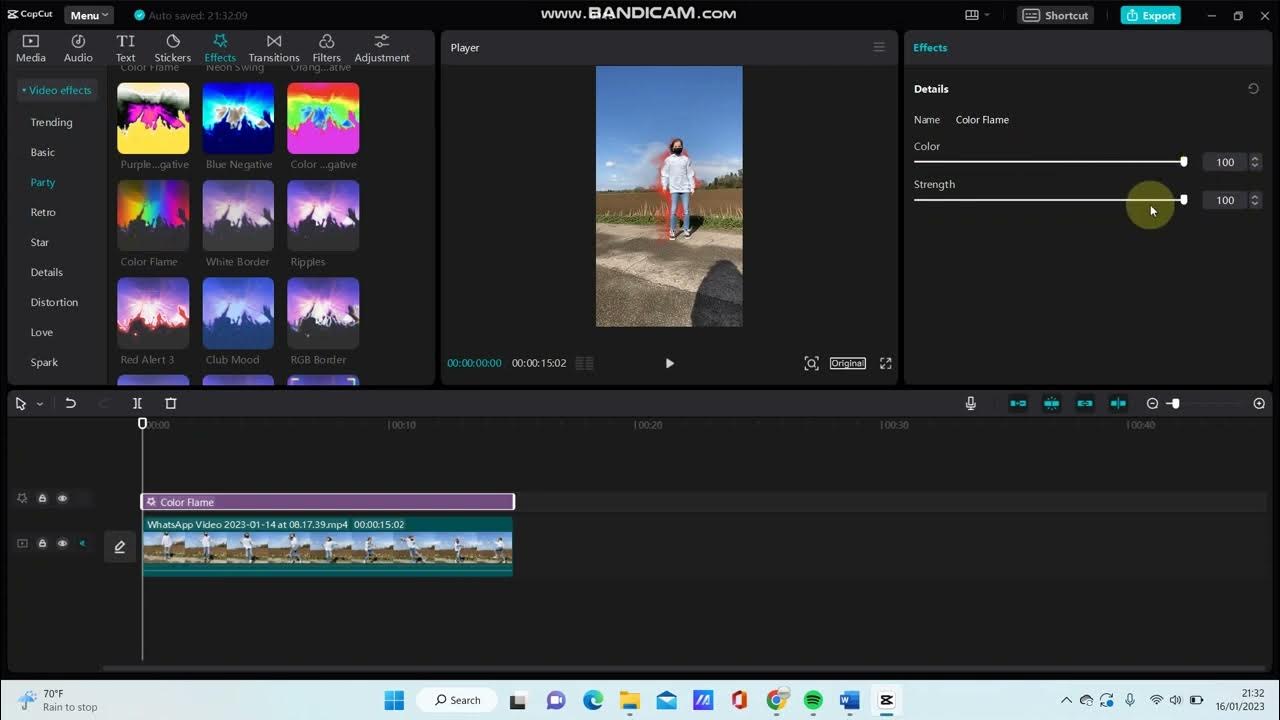1280x720 pixels.
Task: Select the Retro effects category
Action: click(x=43, y=212)
